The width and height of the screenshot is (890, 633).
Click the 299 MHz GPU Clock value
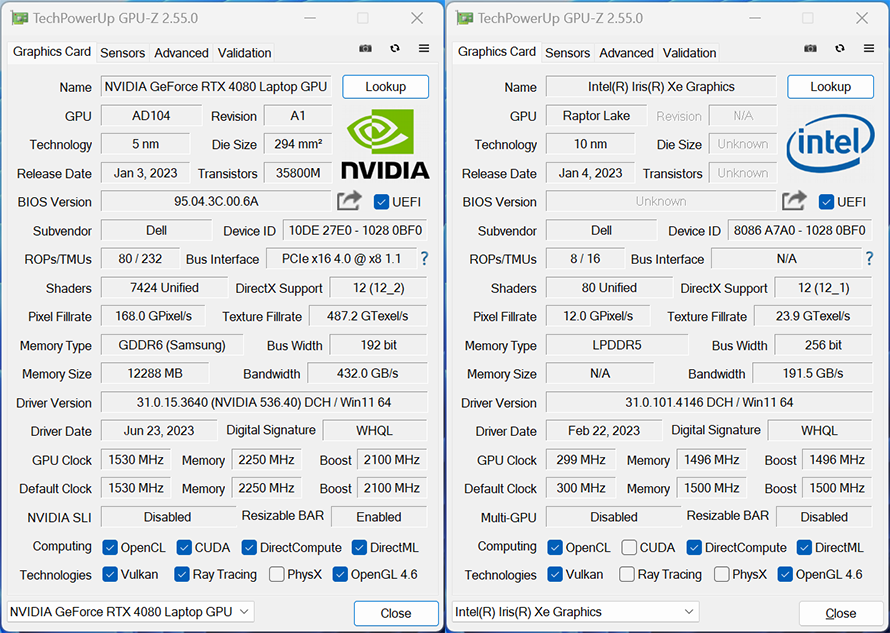[581, 460]
